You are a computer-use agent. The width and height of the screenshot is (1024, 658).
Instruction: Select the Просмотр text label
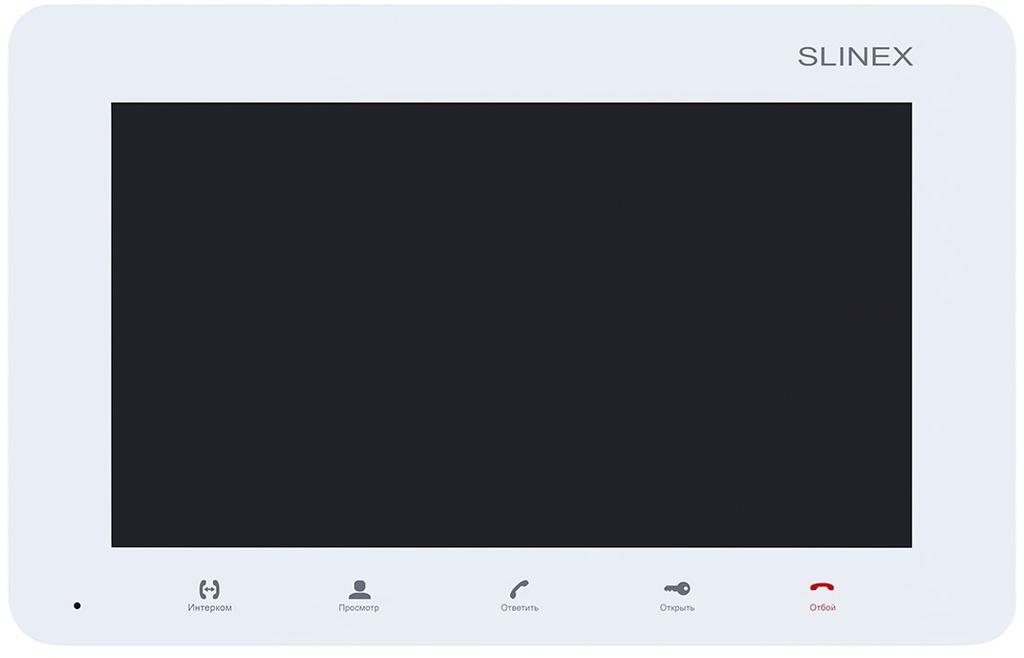pos(359,608)
